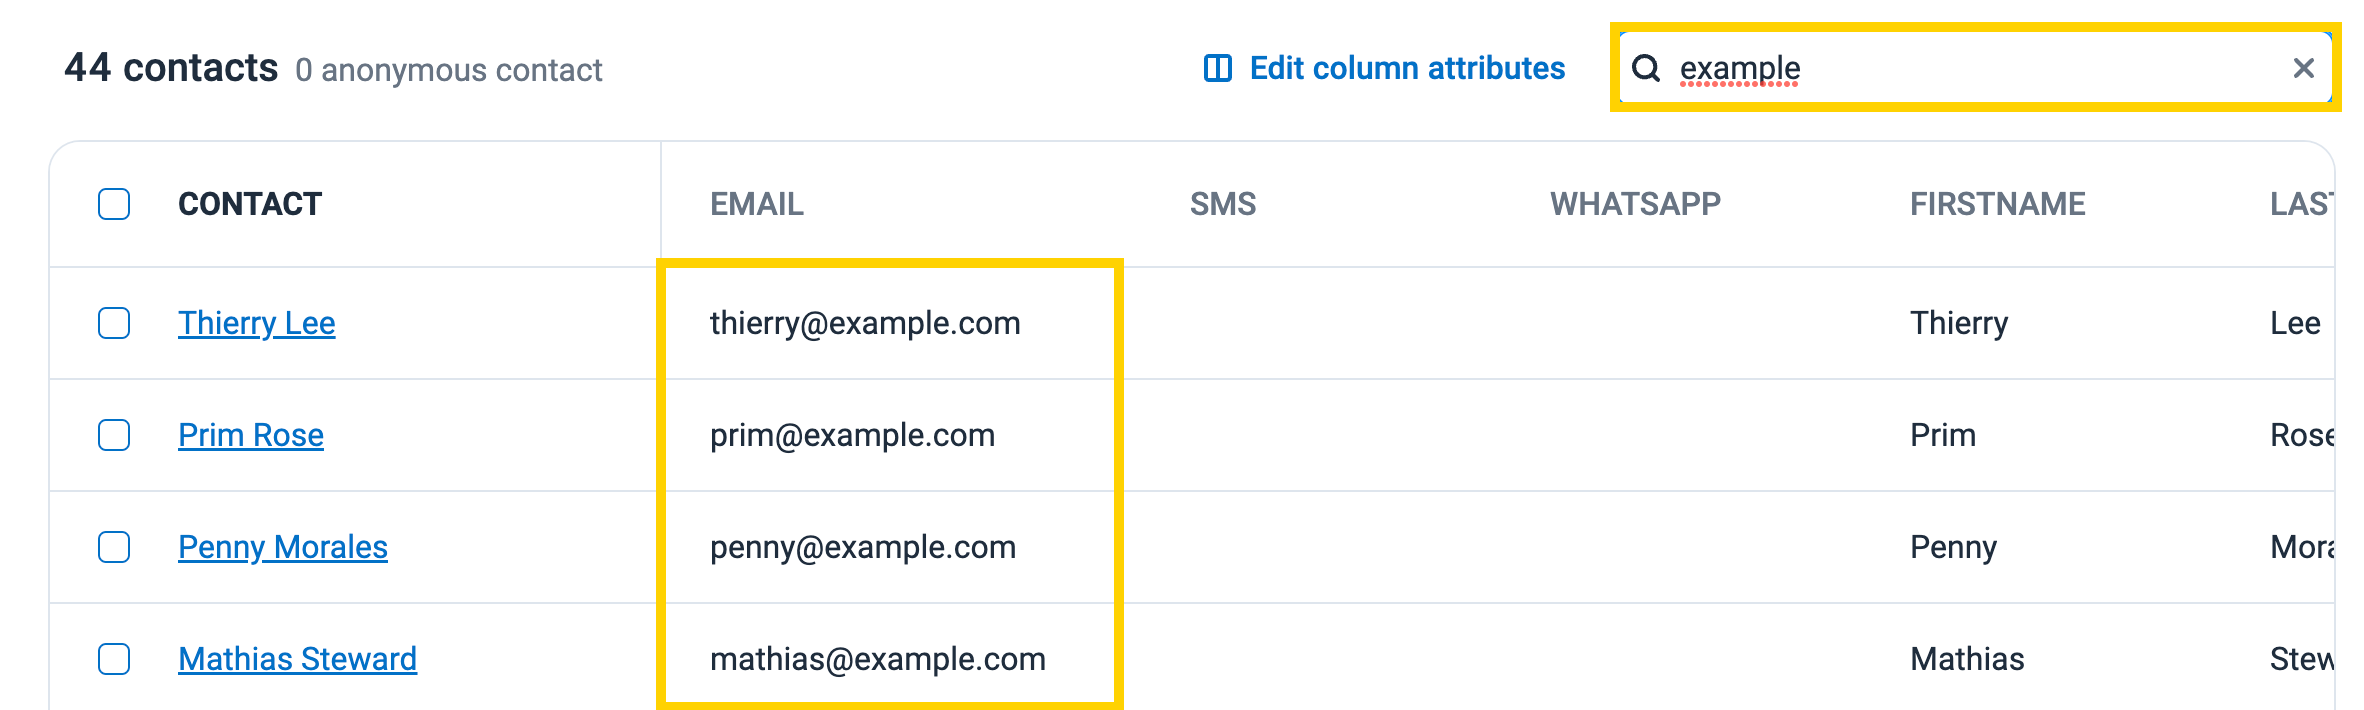Tick the Penny Morales row checkbox
The image size is (2364, 710).
114,547
